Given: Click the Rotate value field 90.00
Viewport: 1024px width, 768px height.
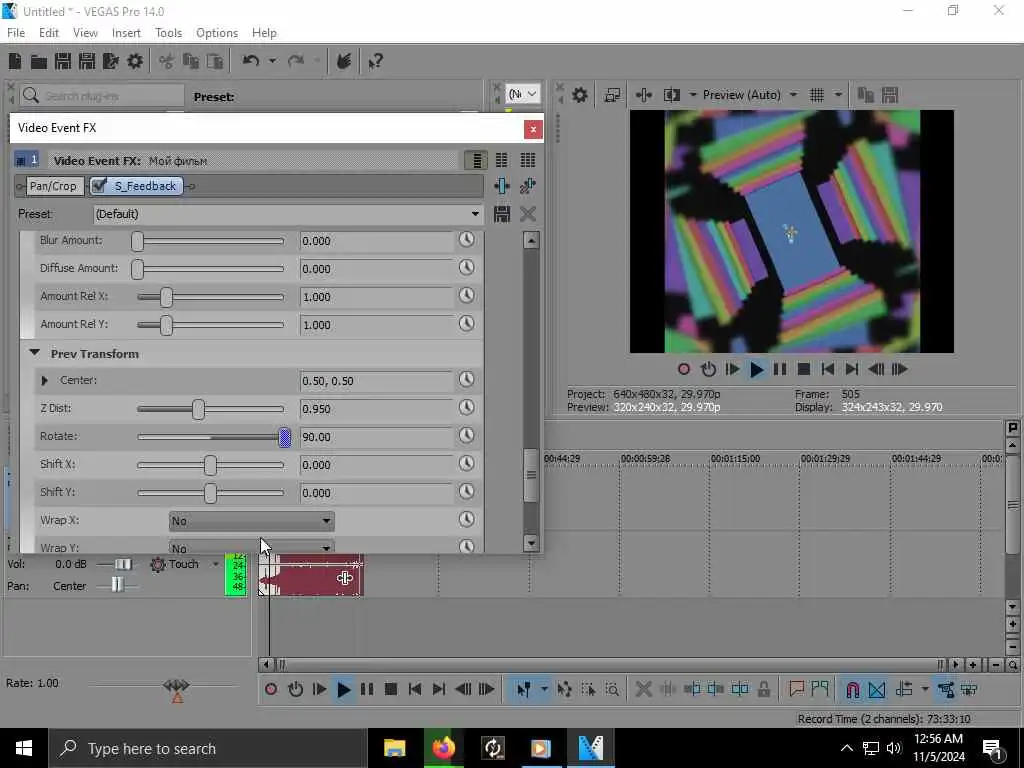Looking at the screenshot, I should coord(376,437).
